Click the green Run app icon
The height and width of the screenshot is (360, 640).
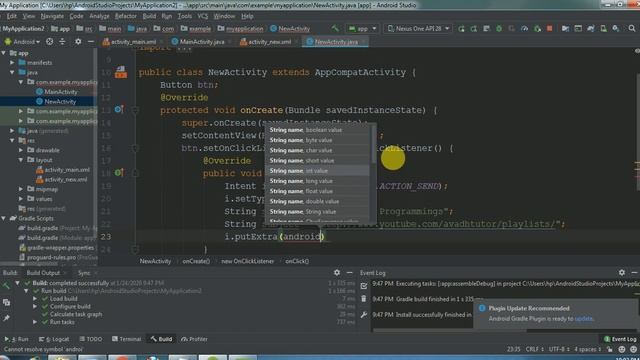(x=461, y=29)
